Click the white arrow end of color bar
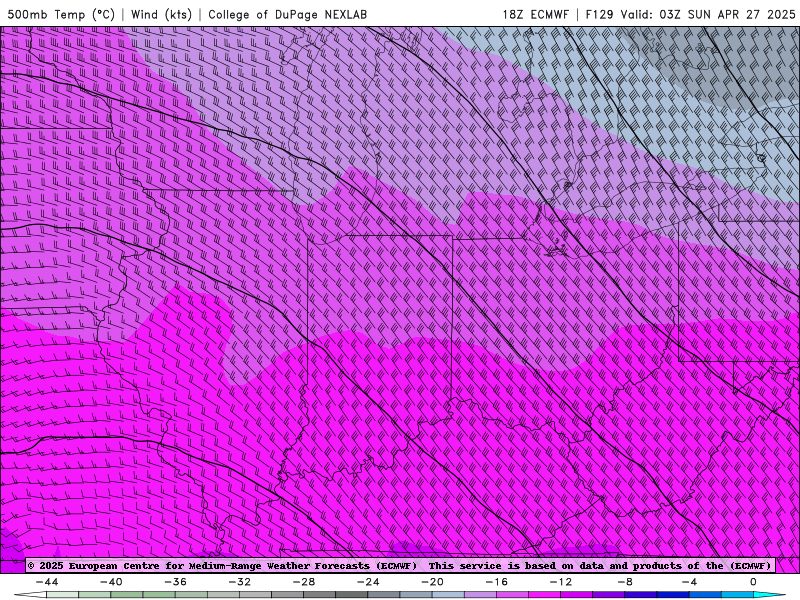This screenshot has height=600, width=800. click(30, 595)
